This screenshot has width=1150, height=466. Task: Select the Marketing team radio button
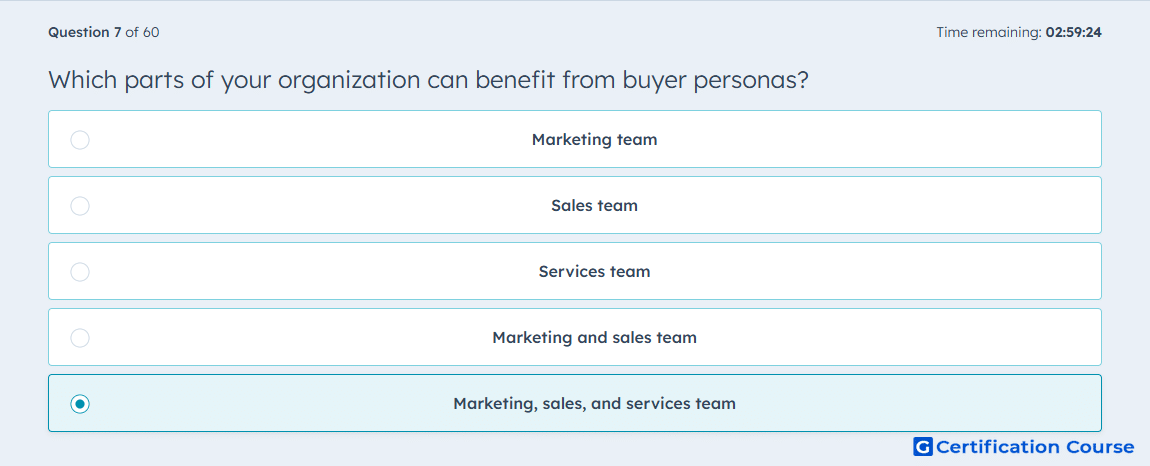(x=80, y=139)
